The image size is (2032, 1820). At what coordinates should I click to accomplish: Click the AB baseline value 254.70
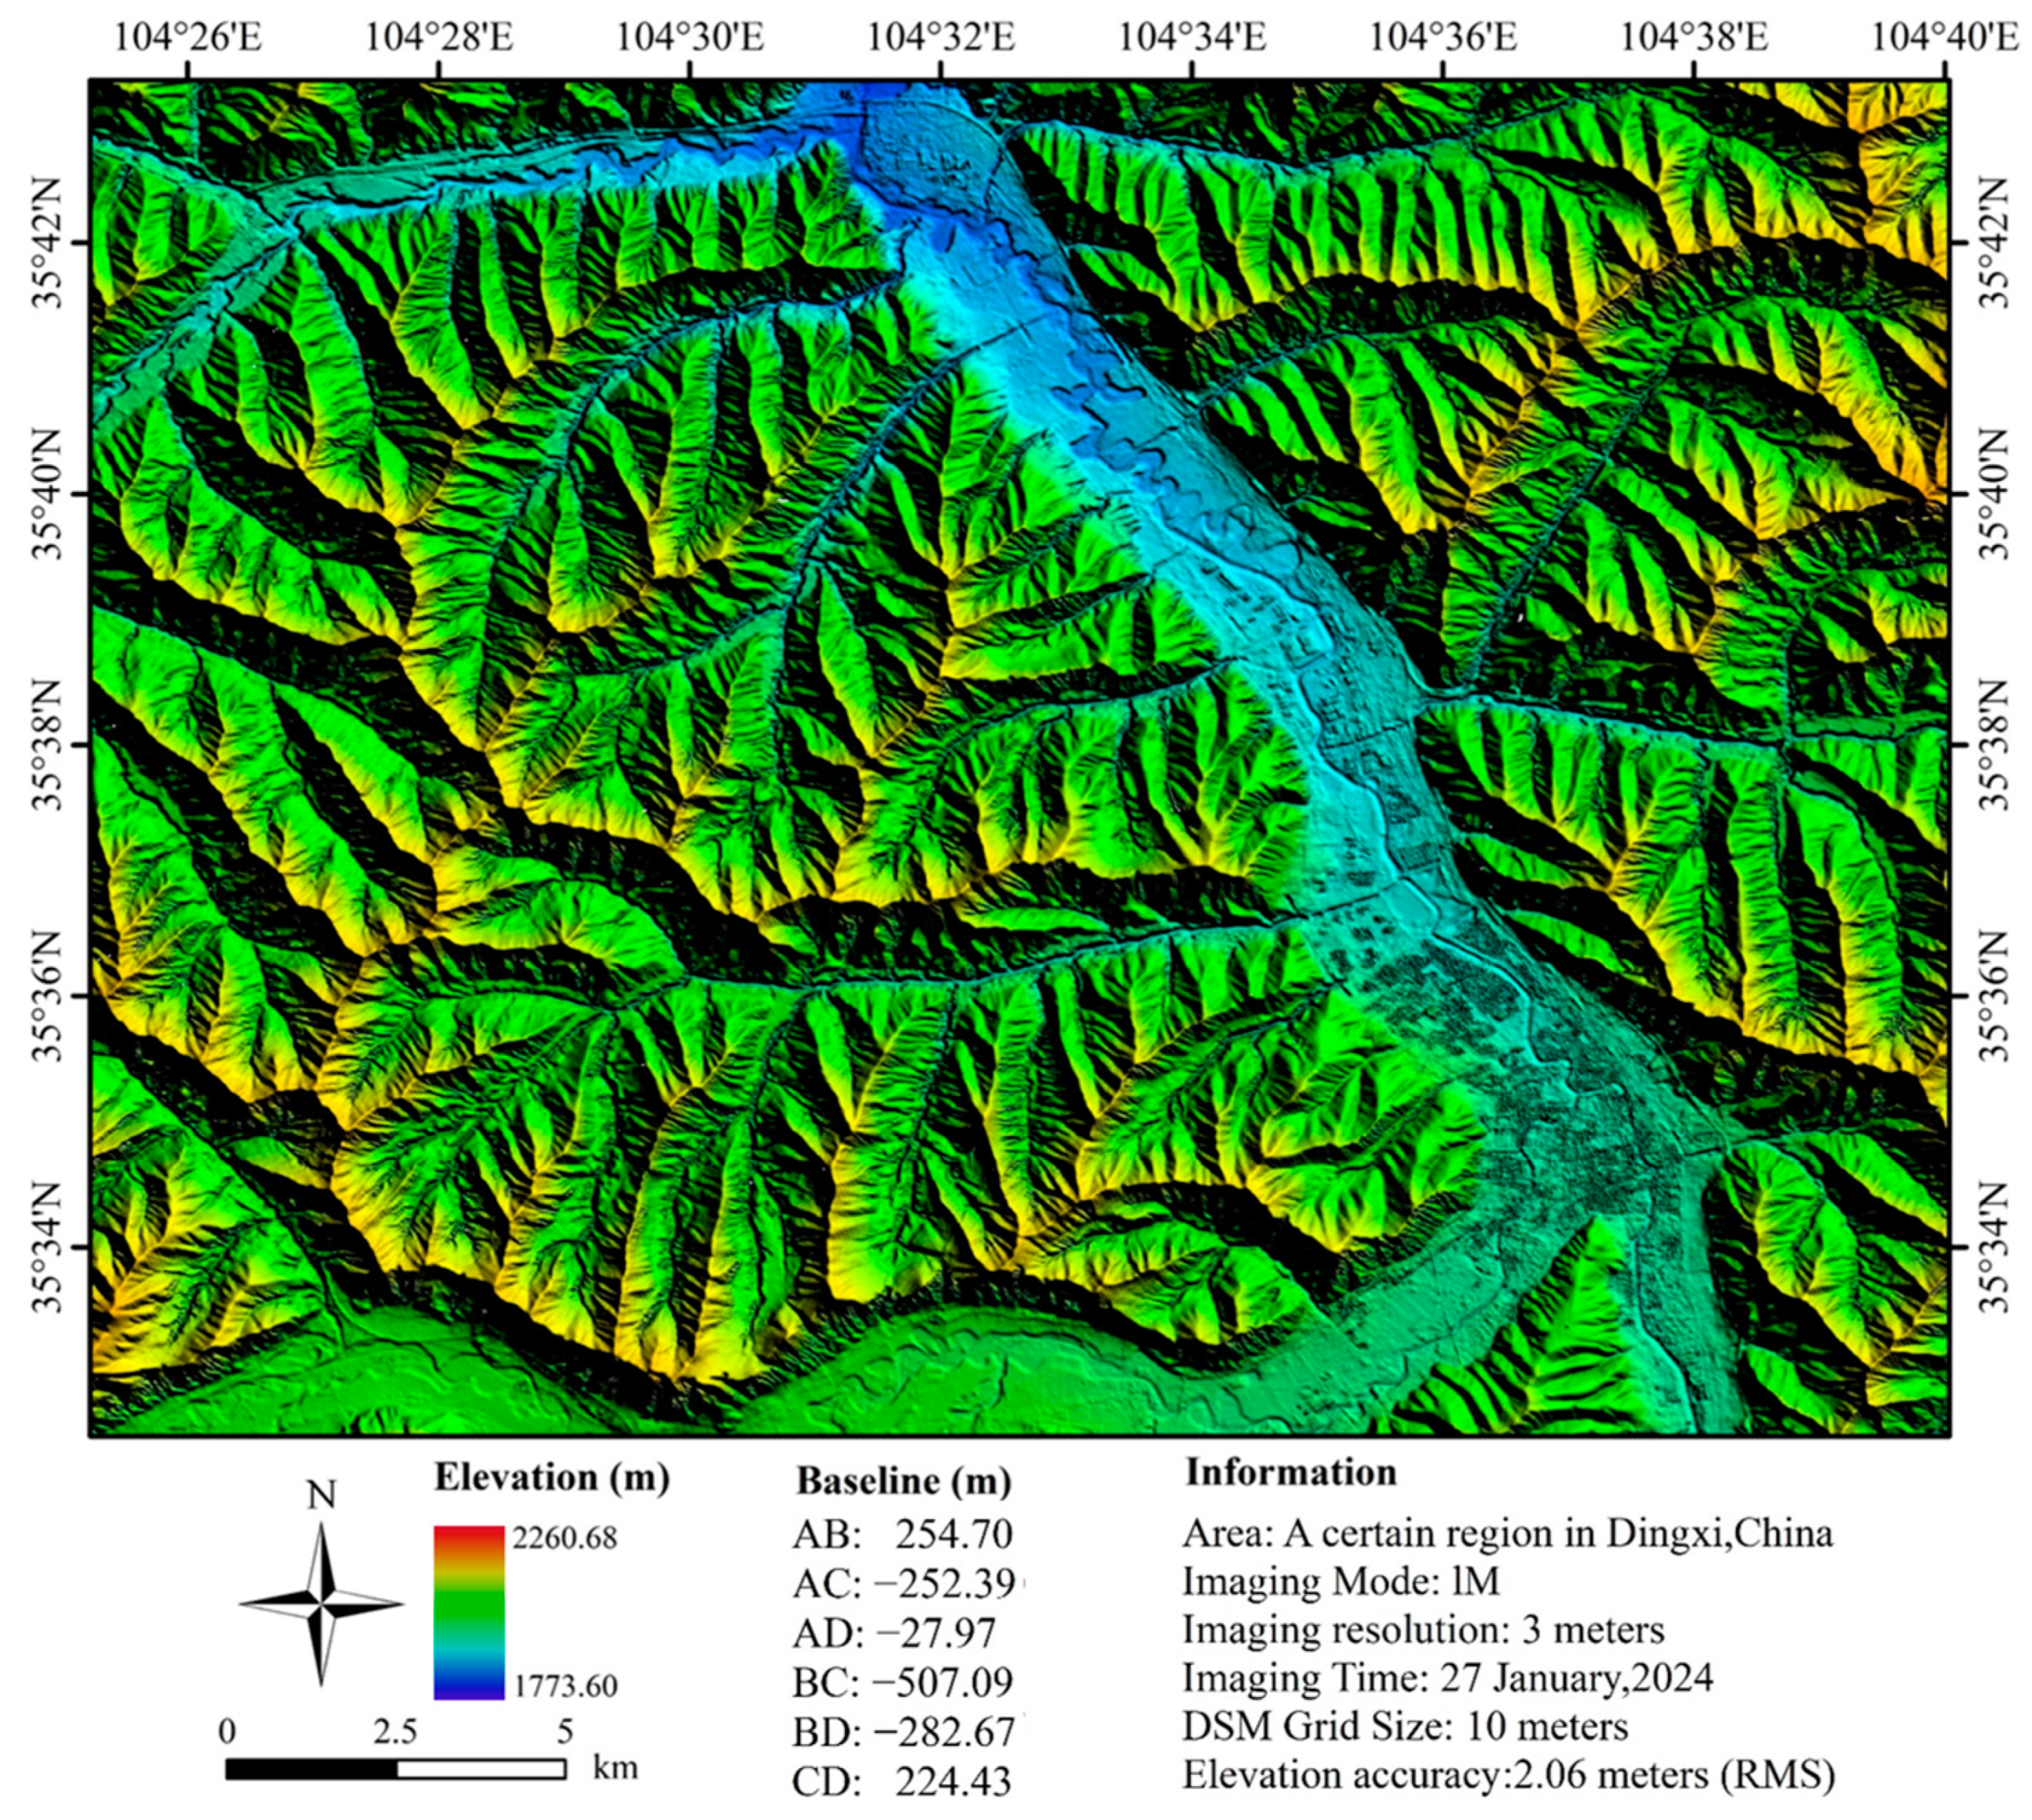[x=953, y=1534]
